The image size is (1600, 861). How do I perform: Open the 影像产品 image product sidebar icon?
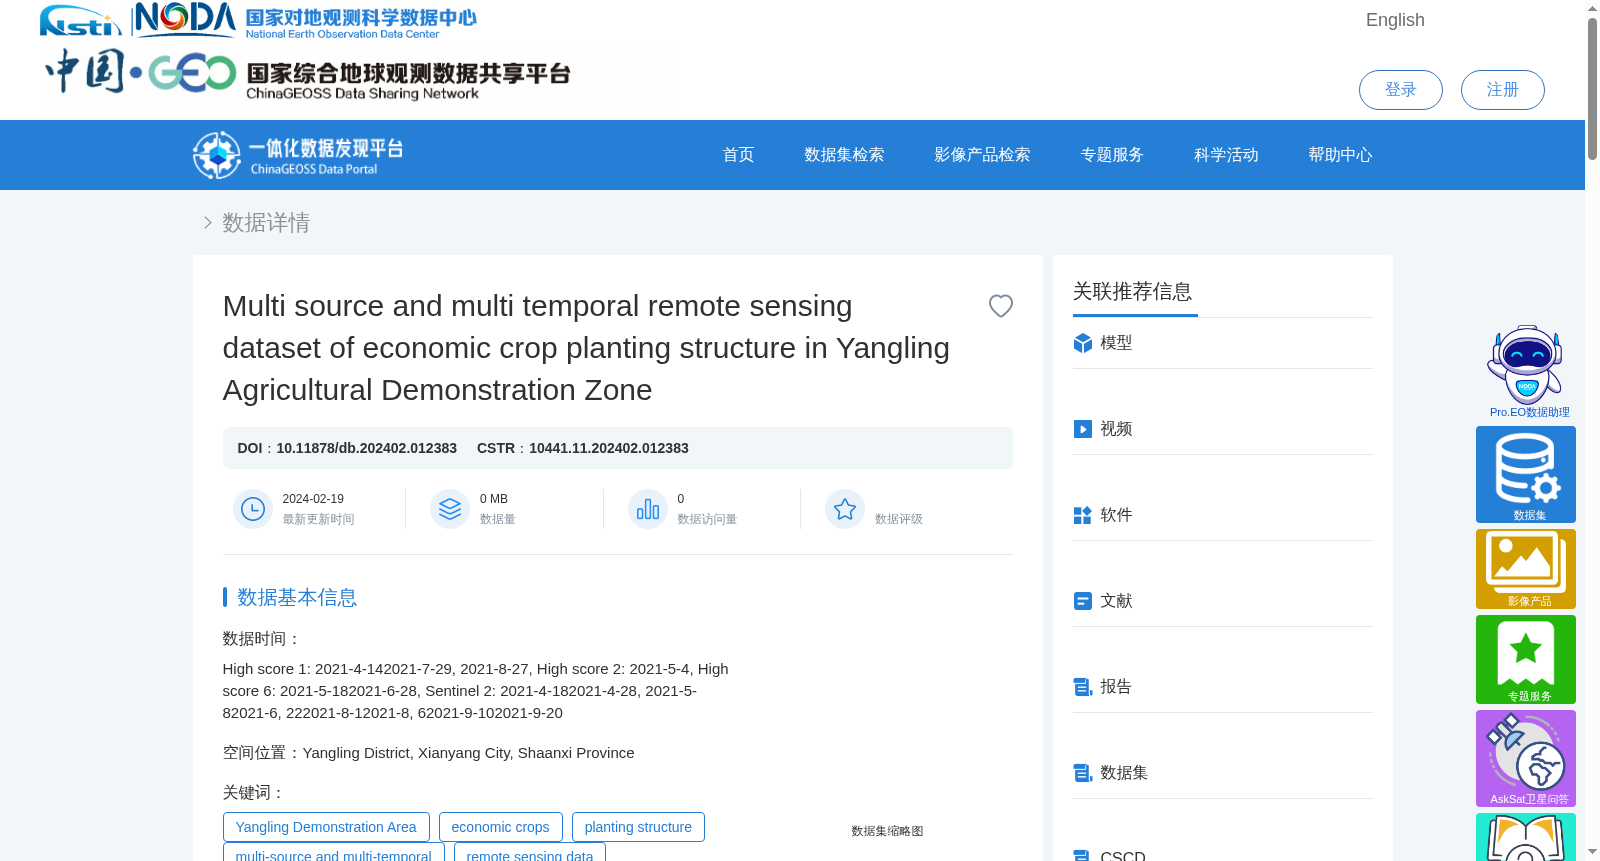coord(1526,569)
